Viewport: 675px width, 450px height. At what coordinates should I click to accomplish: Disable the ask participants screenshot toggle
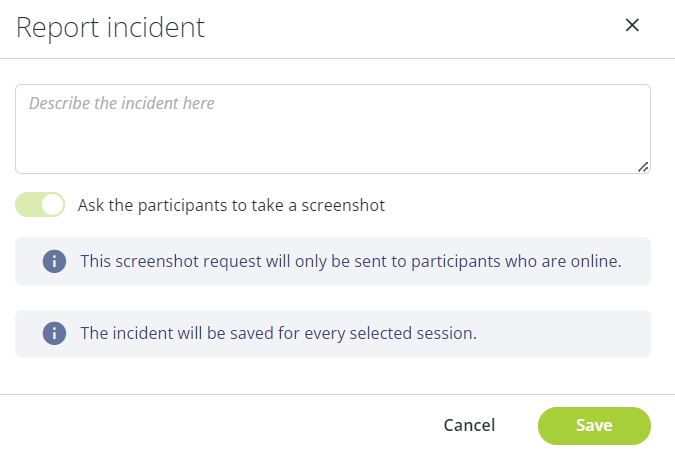40,205
